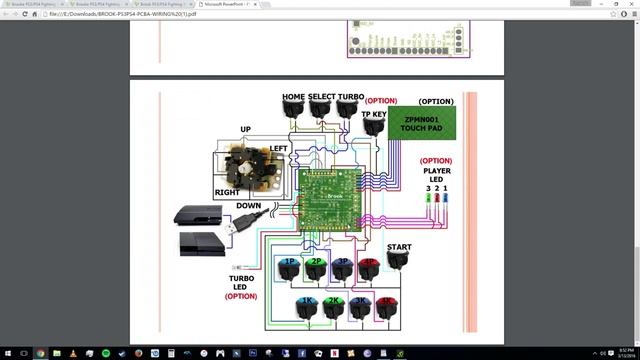
Task: Click the blue 1P button in diagram
Action: (289, 269)
